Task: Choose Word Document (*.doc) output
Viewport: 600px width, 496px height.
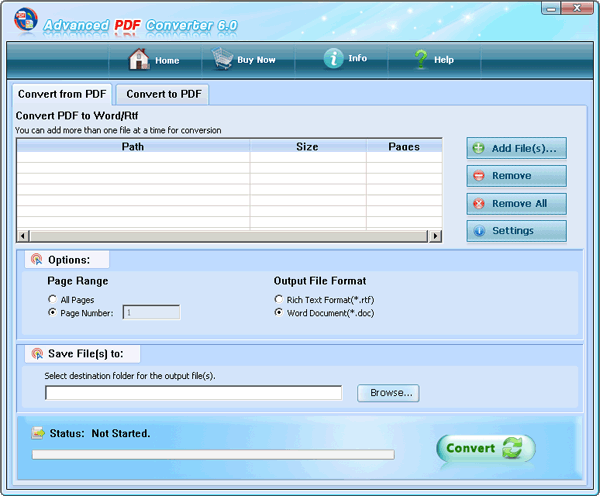Action: [279, 313]
